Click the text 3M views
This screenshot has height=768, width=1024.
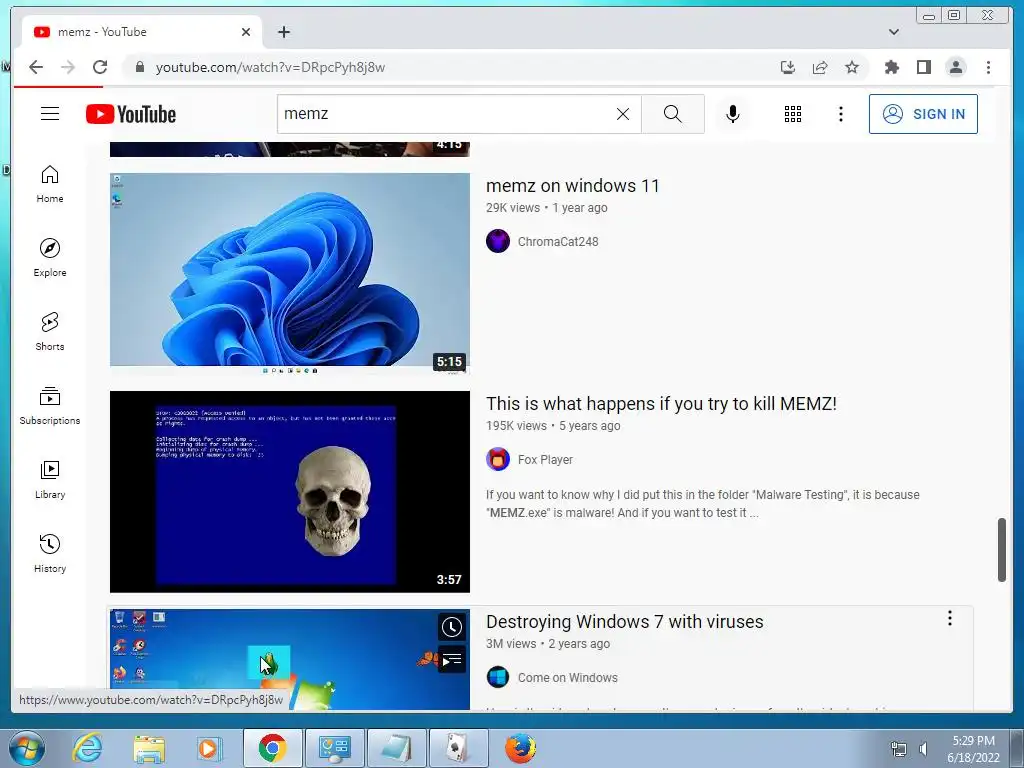[511, 644]
